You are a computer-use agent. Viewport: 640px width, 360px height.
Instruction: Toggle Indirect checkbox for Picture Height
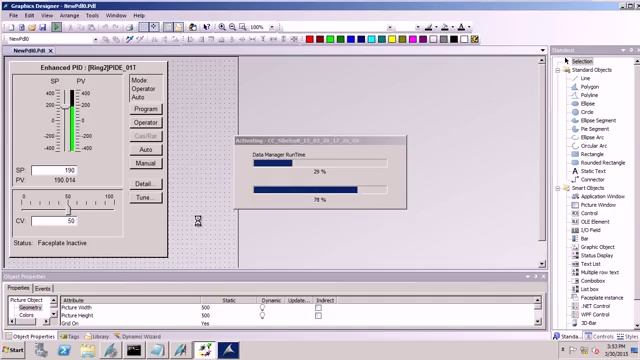coord(318,316)
